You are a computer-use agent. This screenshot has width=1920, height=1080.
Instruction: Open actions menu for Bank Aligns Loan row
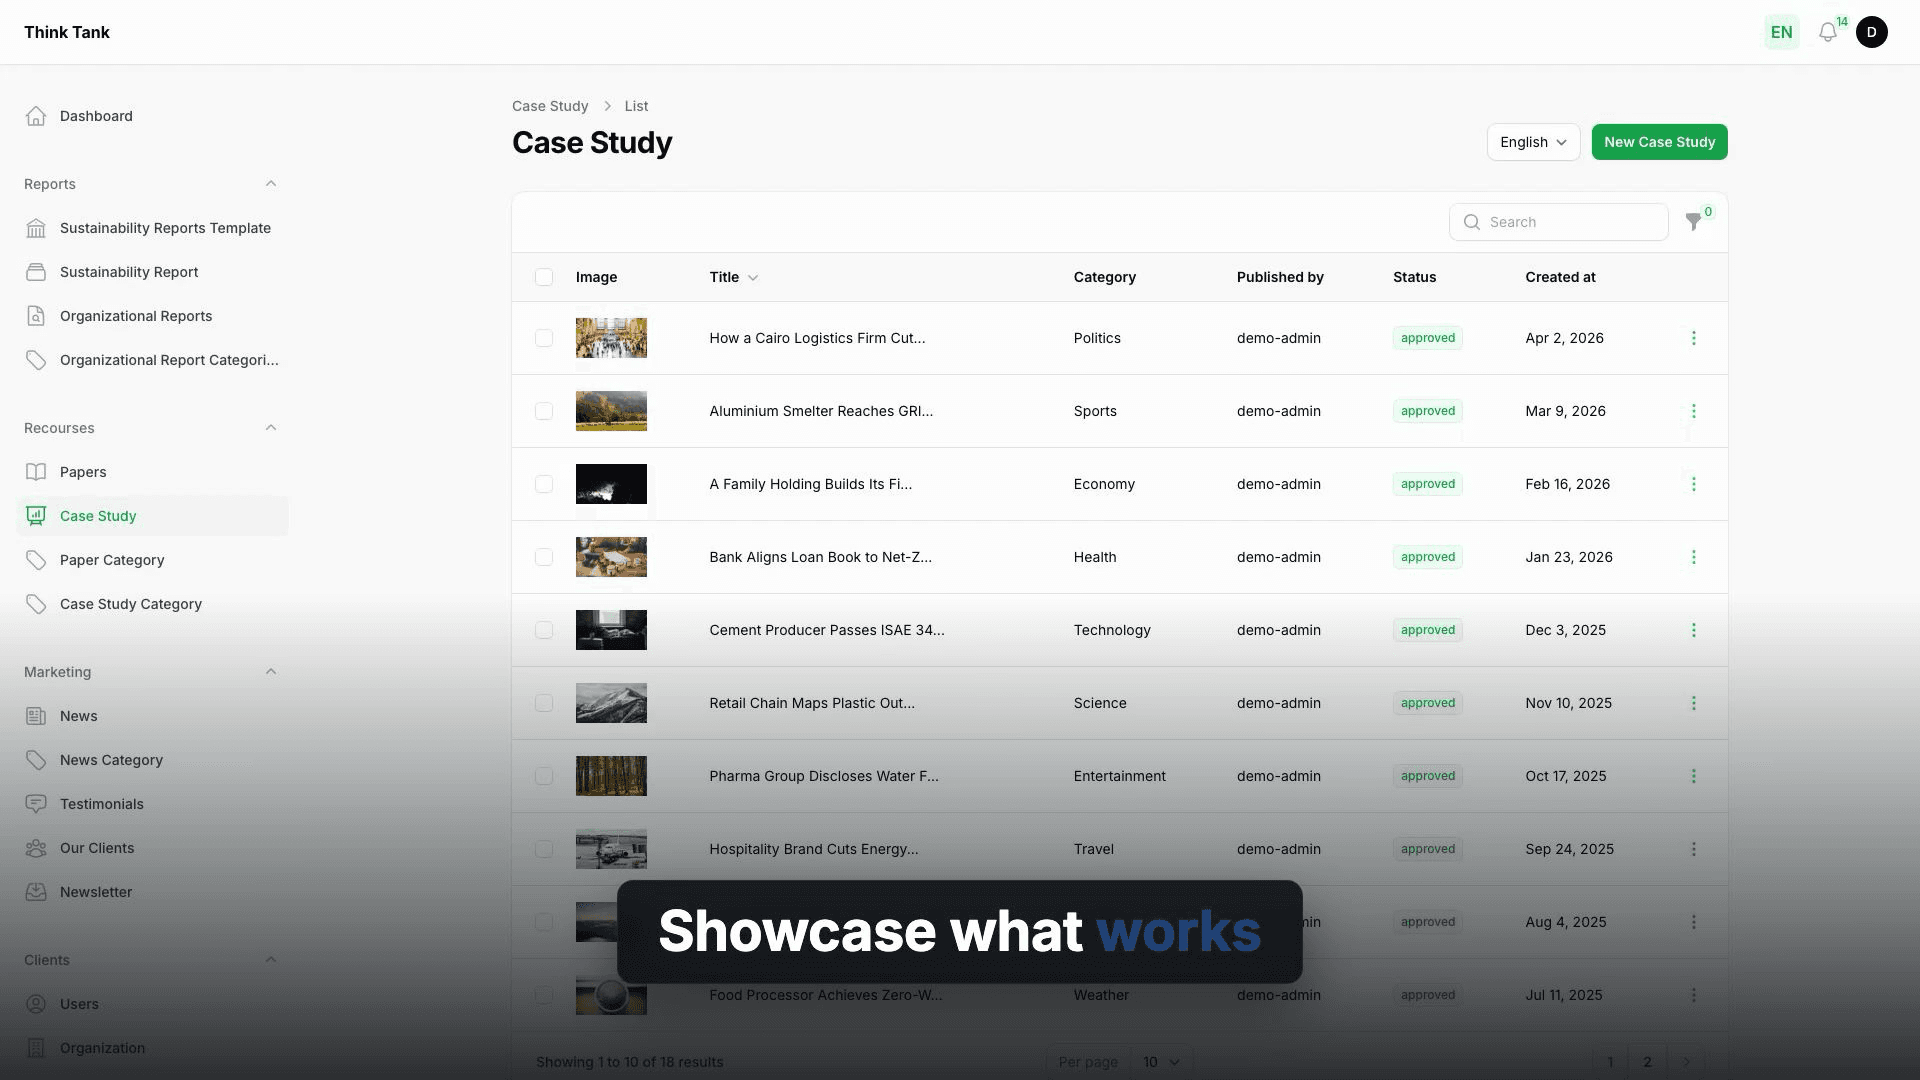[x=1693, y=557]
